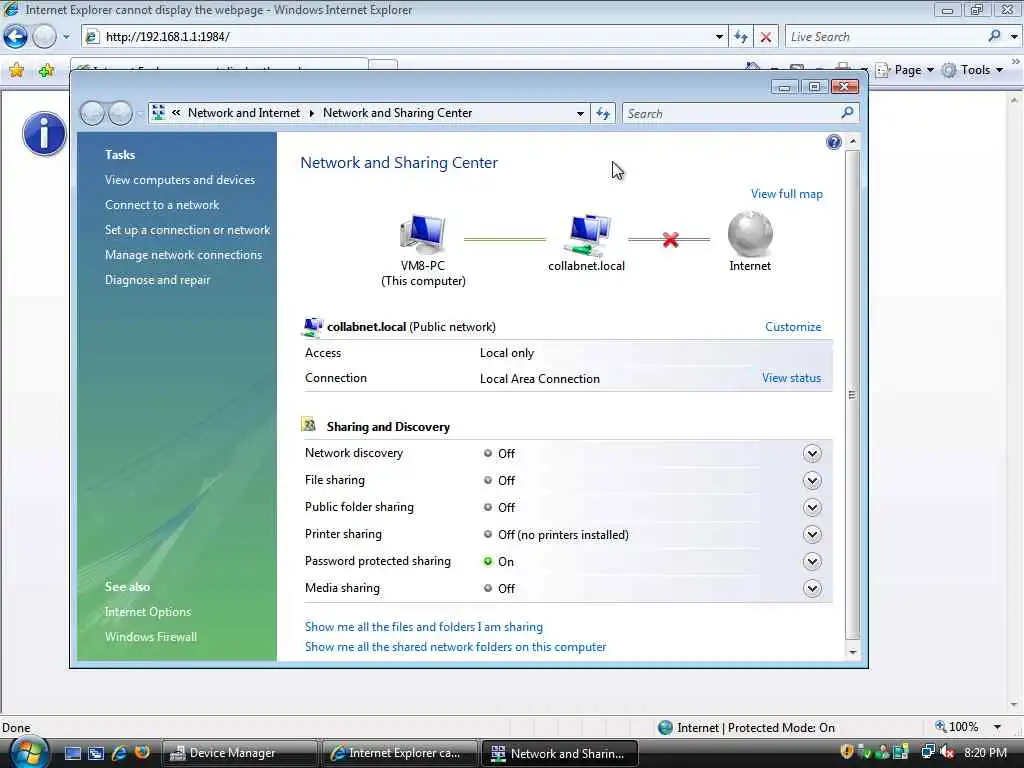
Task: Click the blue information icon on IE page
Action: click(44, 134)
